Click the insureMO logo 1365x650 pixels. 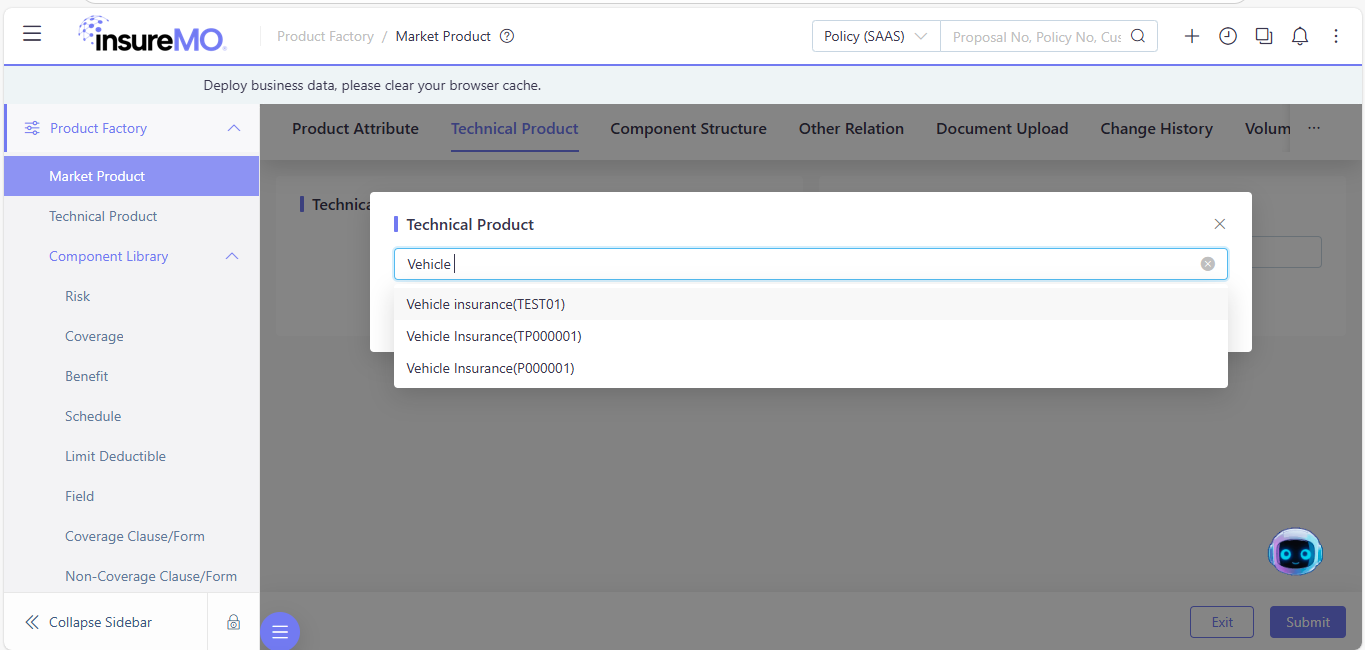point(152,35)
